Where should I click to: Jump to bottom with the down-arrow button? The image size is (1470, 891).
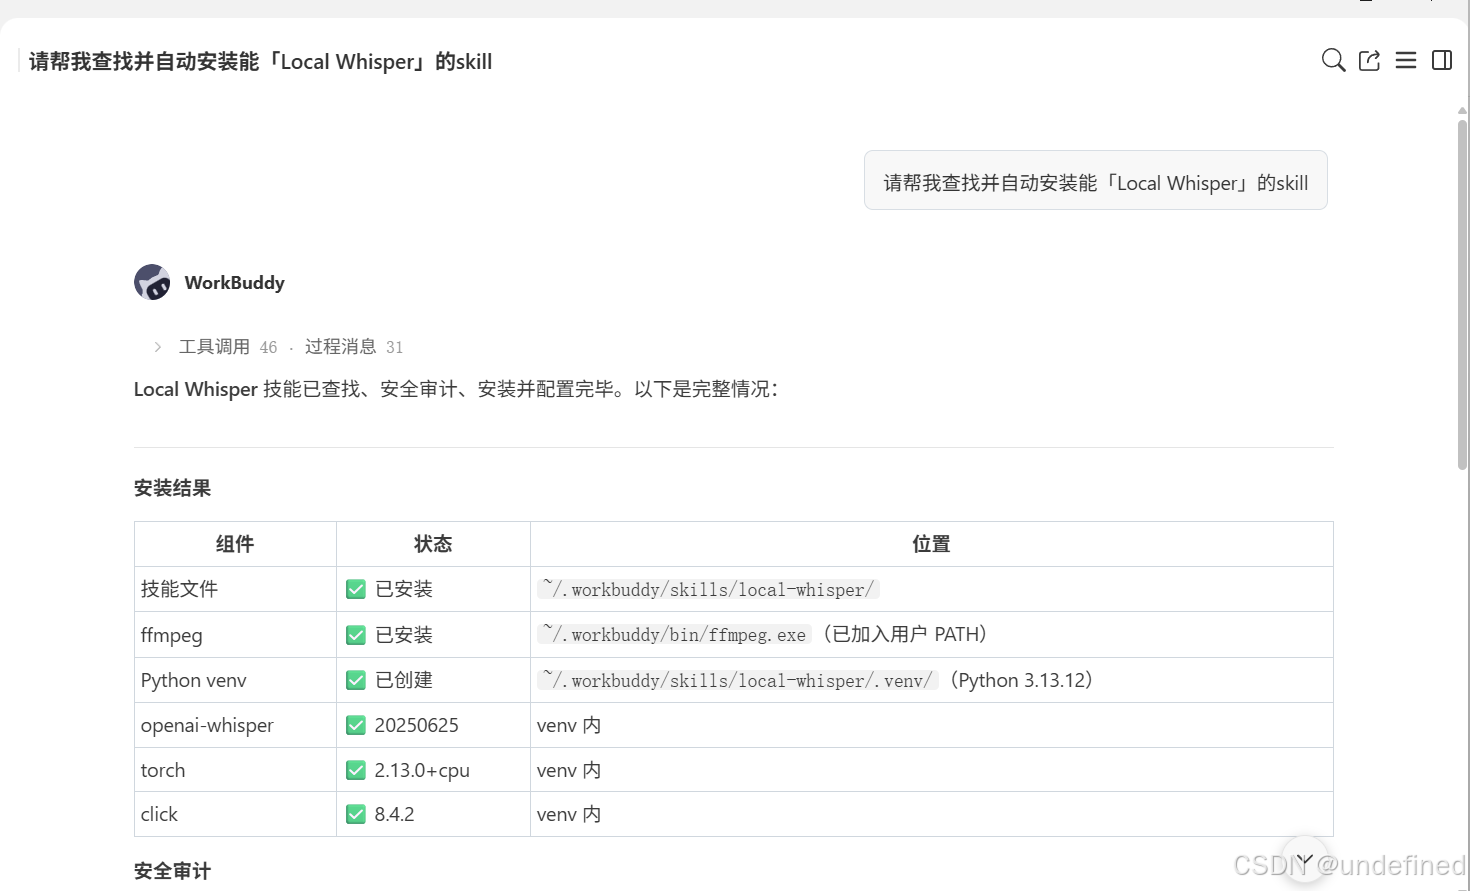point(1305,860)
